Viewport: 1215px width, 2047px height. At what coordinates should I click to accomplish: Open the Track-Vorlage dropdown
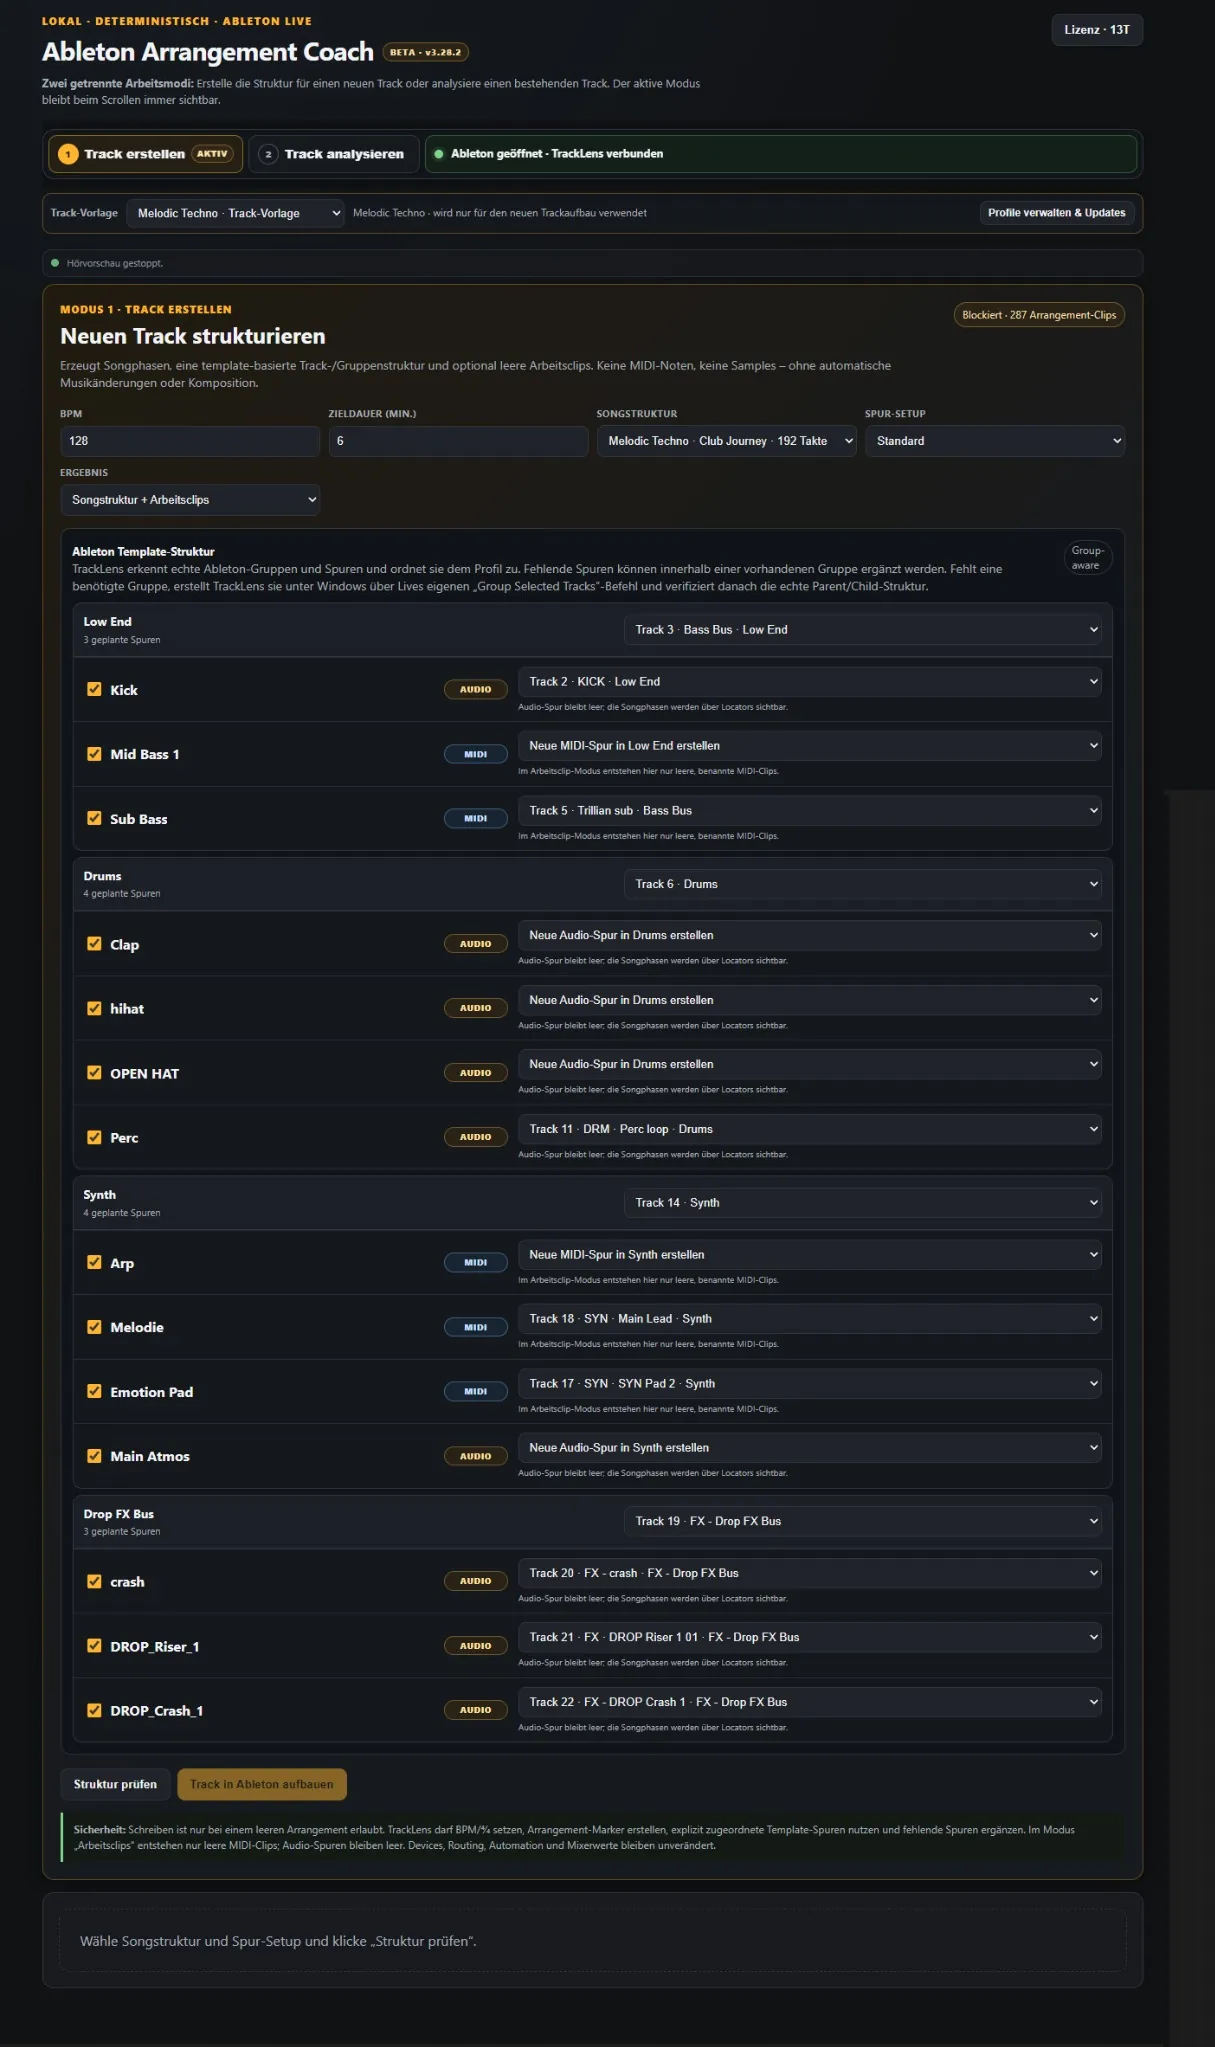click(x=238, y=213)
